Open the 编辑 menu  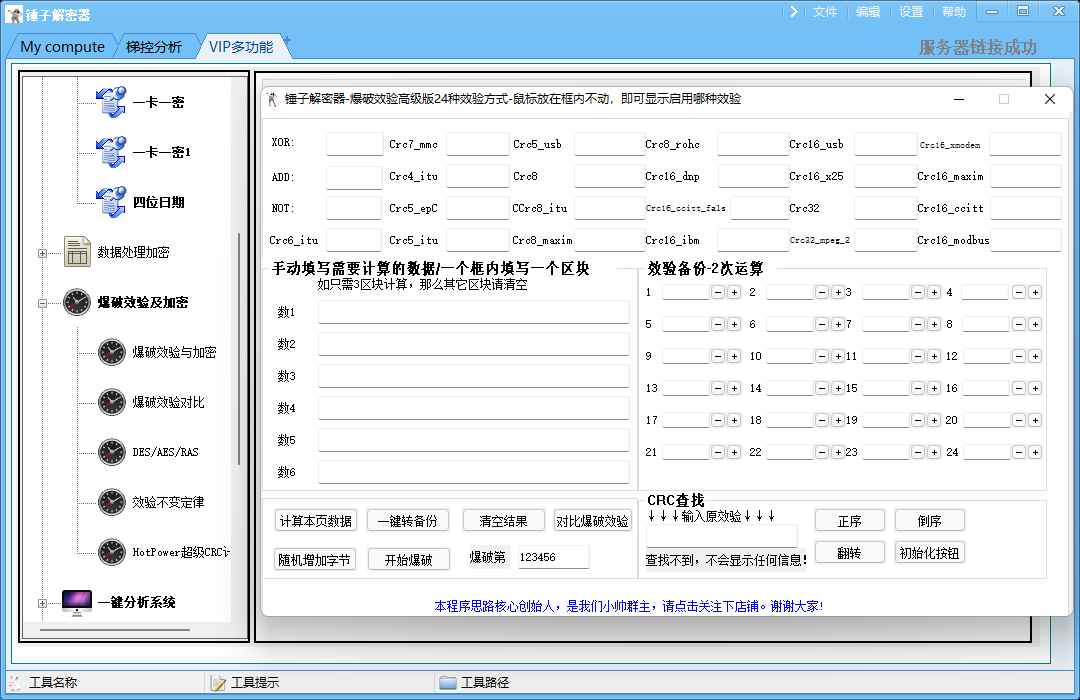(868, 12)
